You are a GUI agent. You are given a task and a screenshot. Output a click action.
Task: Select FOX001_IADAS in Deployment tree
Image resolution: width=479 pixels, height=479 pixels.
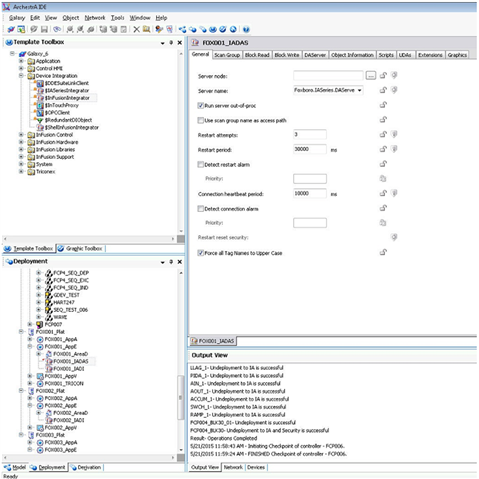[71, 361]
